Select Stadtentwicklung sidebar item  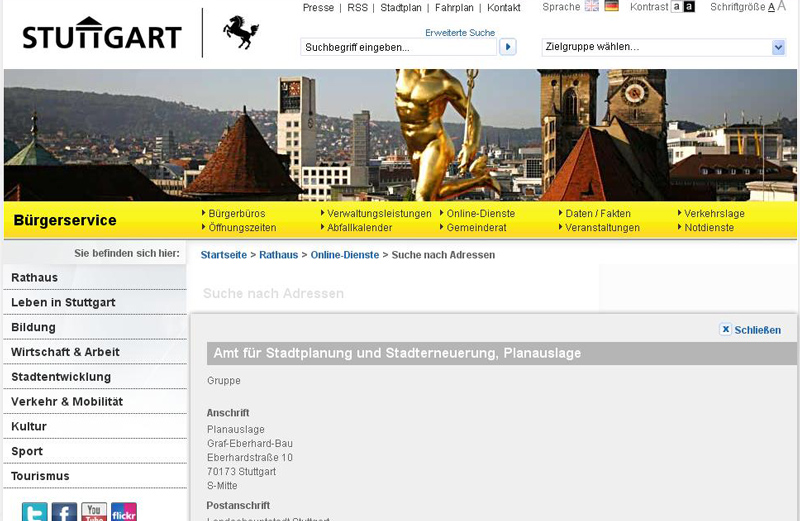coord(95,377)
